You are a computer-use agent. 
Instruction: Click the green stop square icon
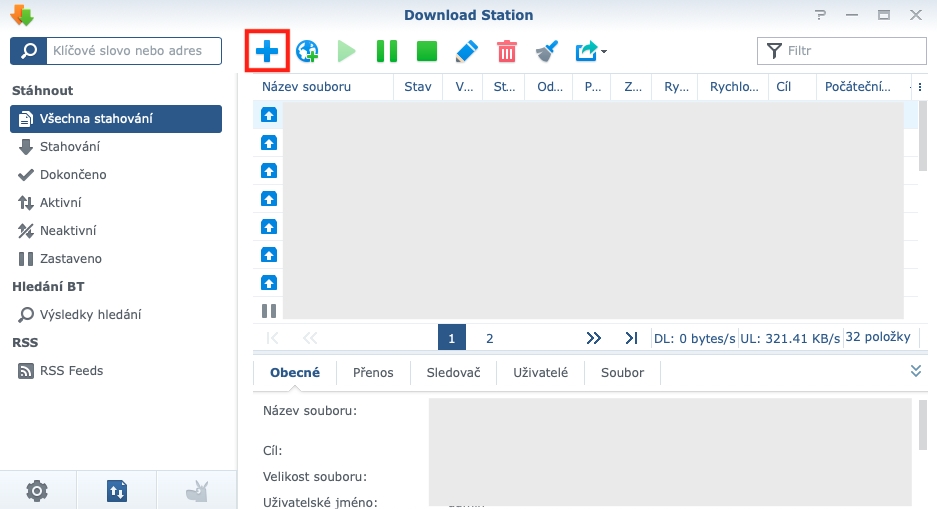pyautogui.click(x=427, y=51)
